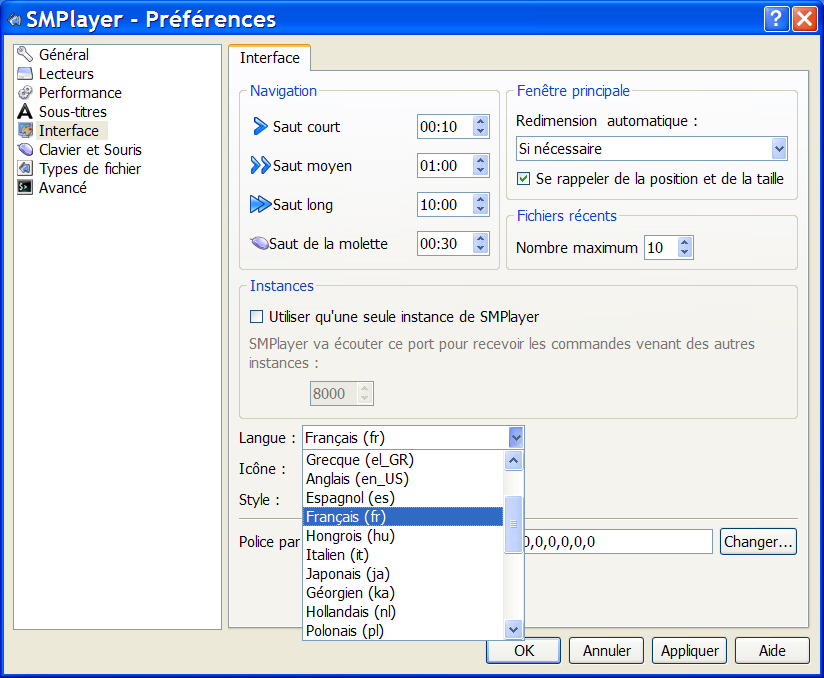Decrease Saut long value
The width and height of the screenshot is (824, 678).
[480, 209]
